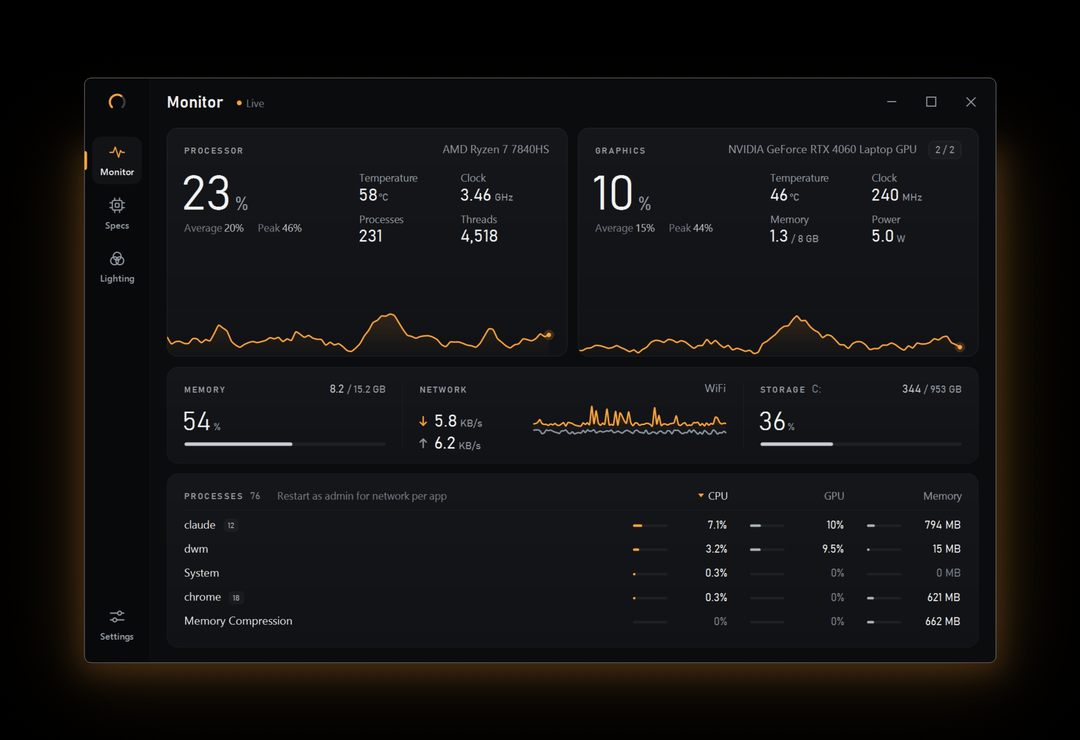
Task: Select the Memory Compression process row
Action: (x=572, y=621)
